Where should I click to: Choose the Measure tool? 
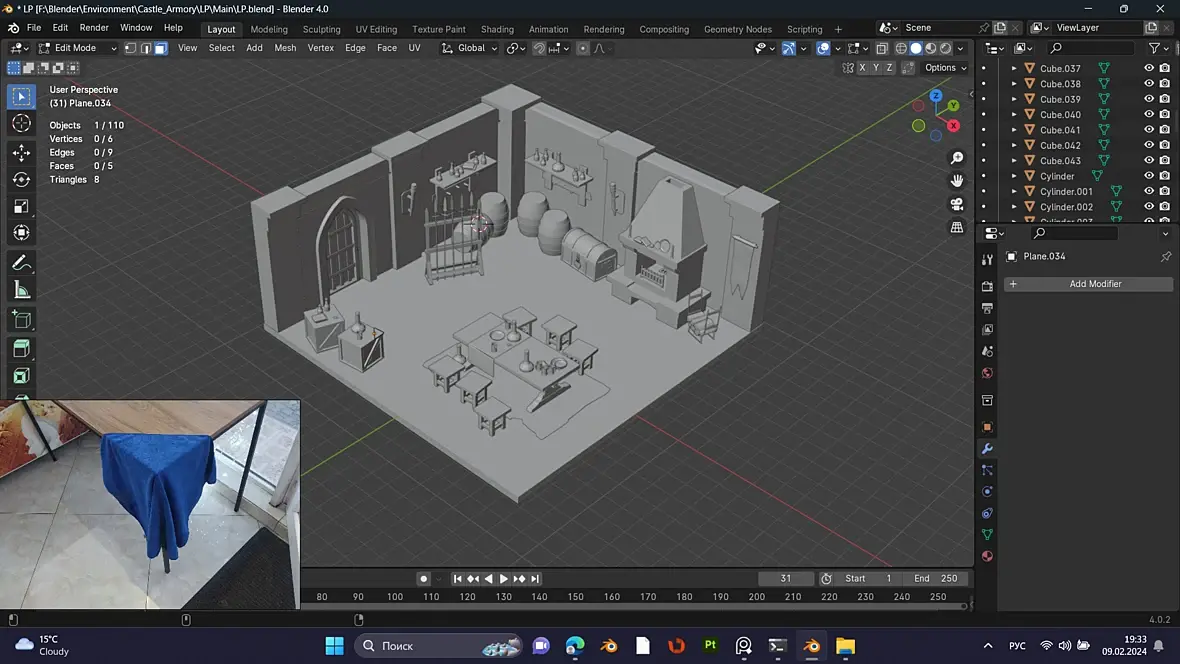pyautogui.click(x=21, y=290)
